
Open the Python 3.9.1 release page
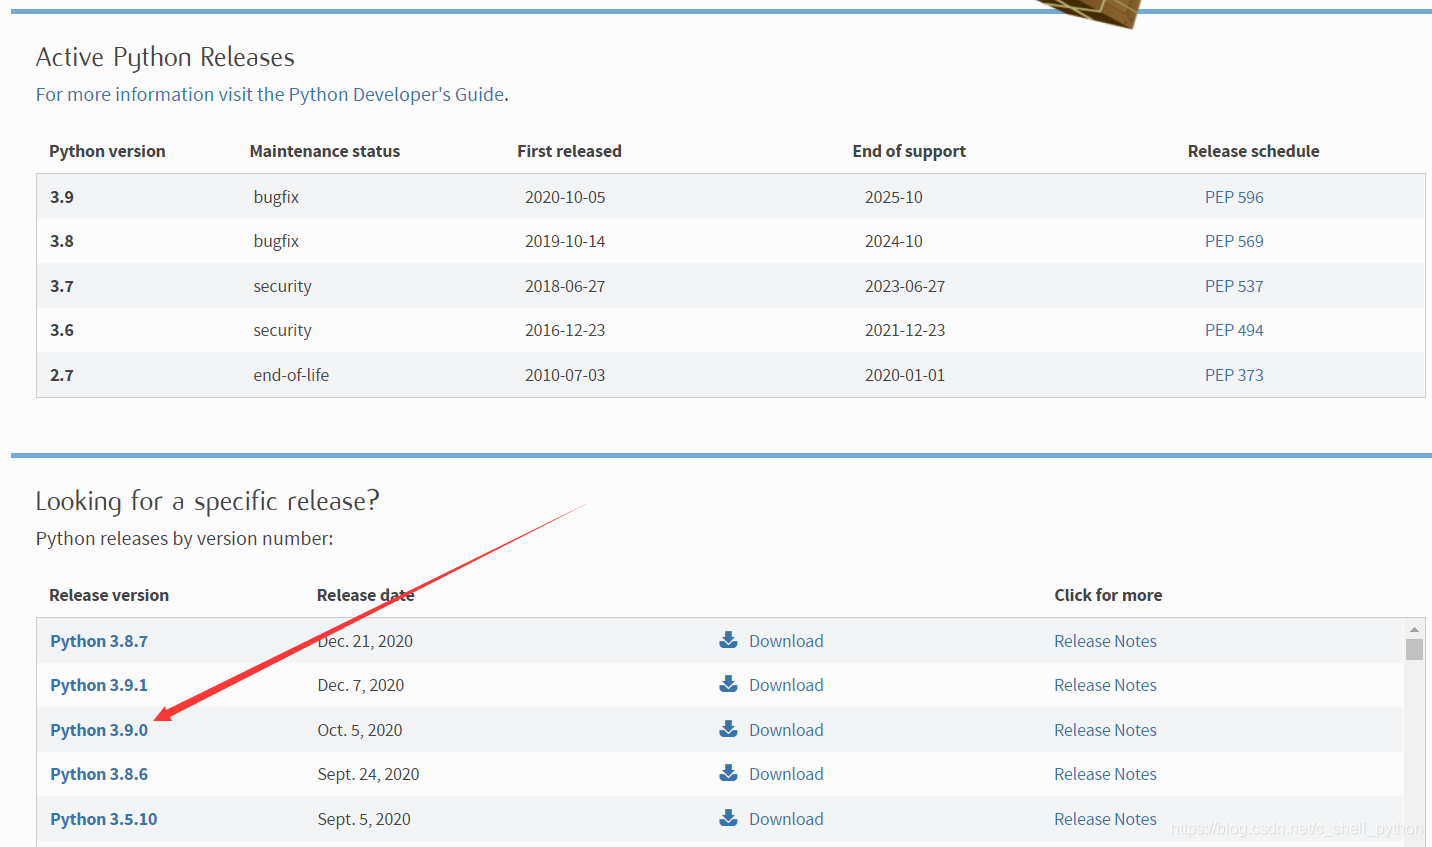[99, 685]
